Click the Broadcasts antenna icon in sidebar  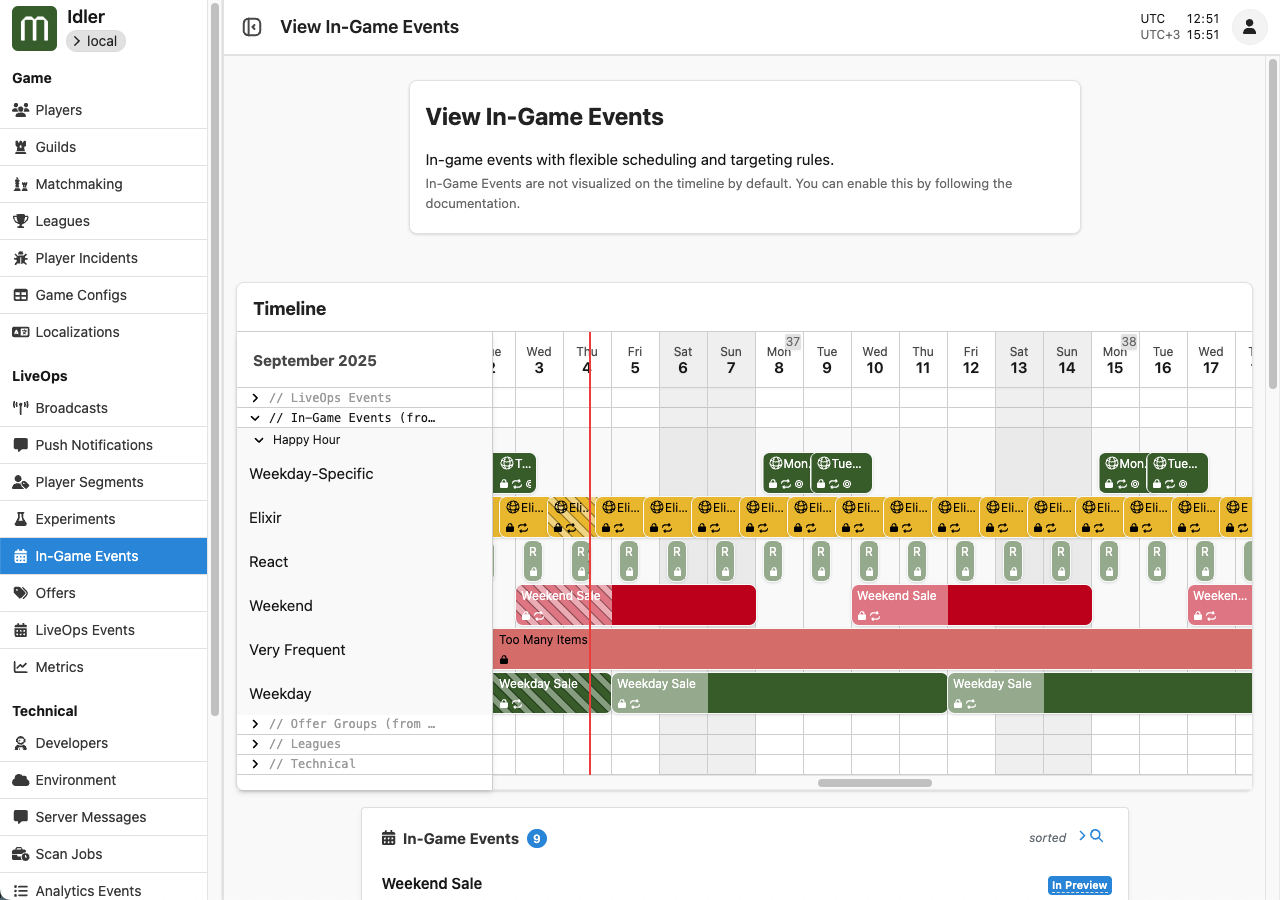20,408
